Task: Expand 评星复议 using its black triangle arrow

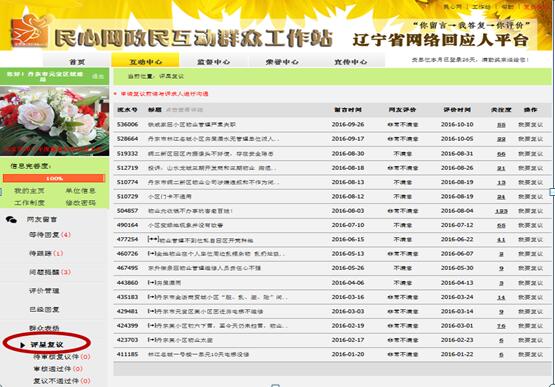Action: point(23,345)
